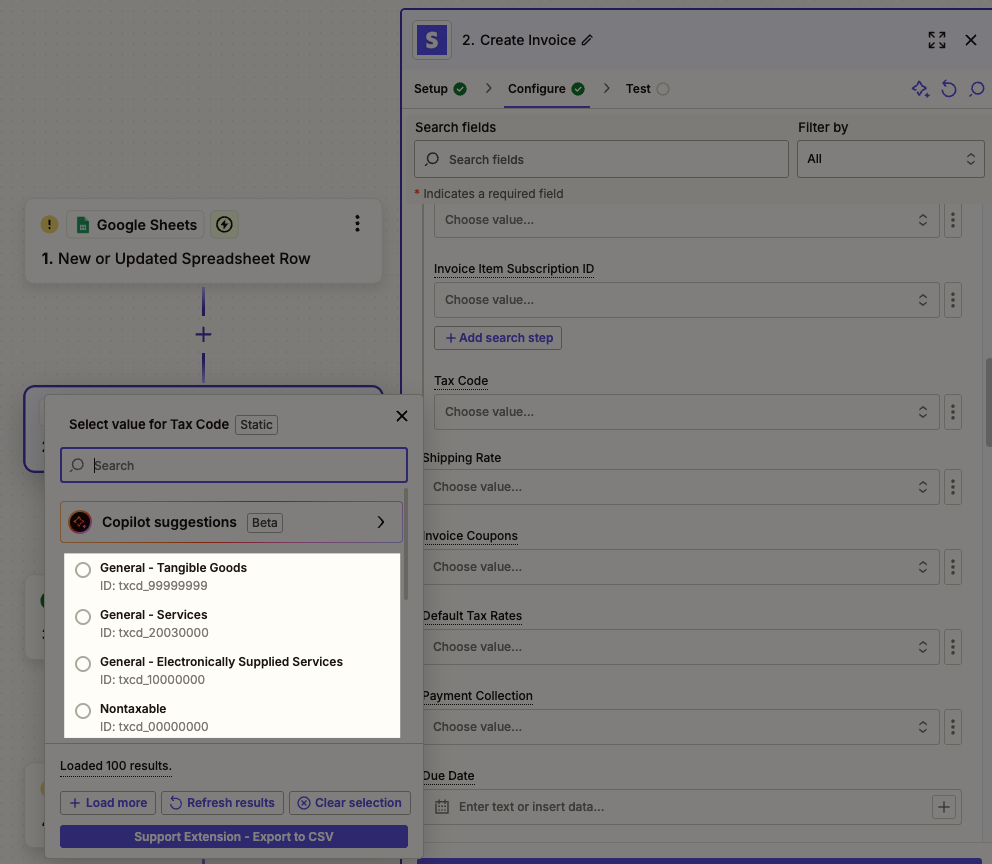Click the Search fields input box

[x=601, y=159]
